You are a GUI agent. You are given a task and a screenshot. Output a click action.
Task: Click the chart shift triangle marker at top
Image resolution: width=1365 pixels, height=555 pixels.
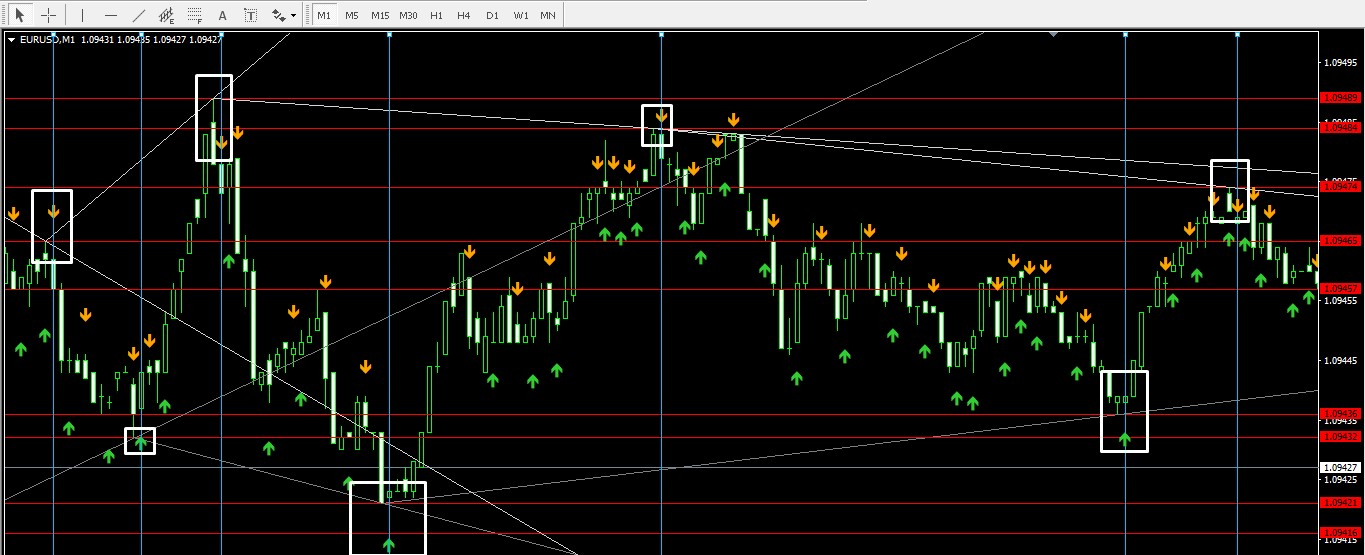pos(1053,34)
